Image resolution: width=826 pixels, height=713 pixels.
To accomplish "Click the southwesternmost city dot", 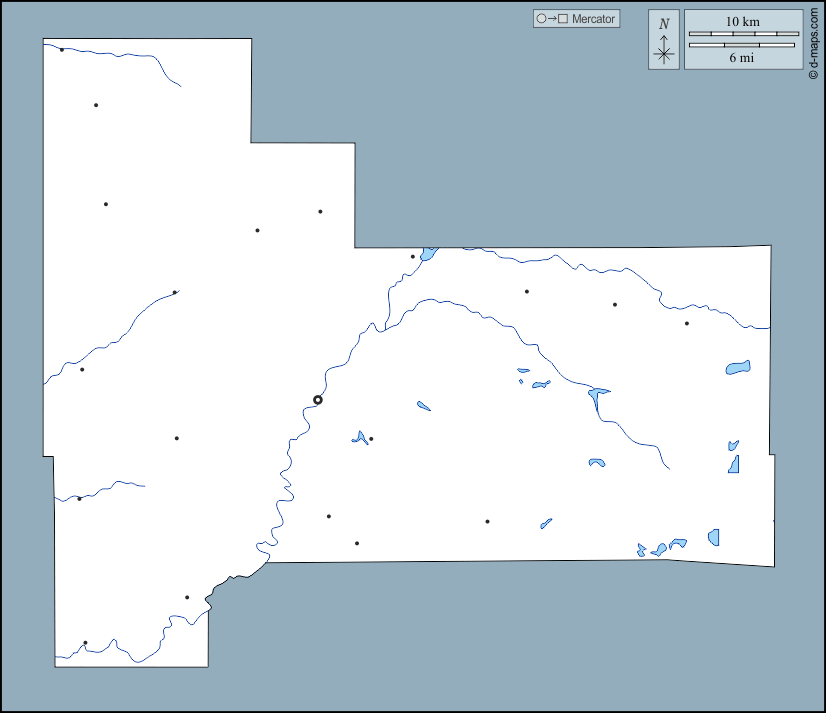I will click(85, 643).
